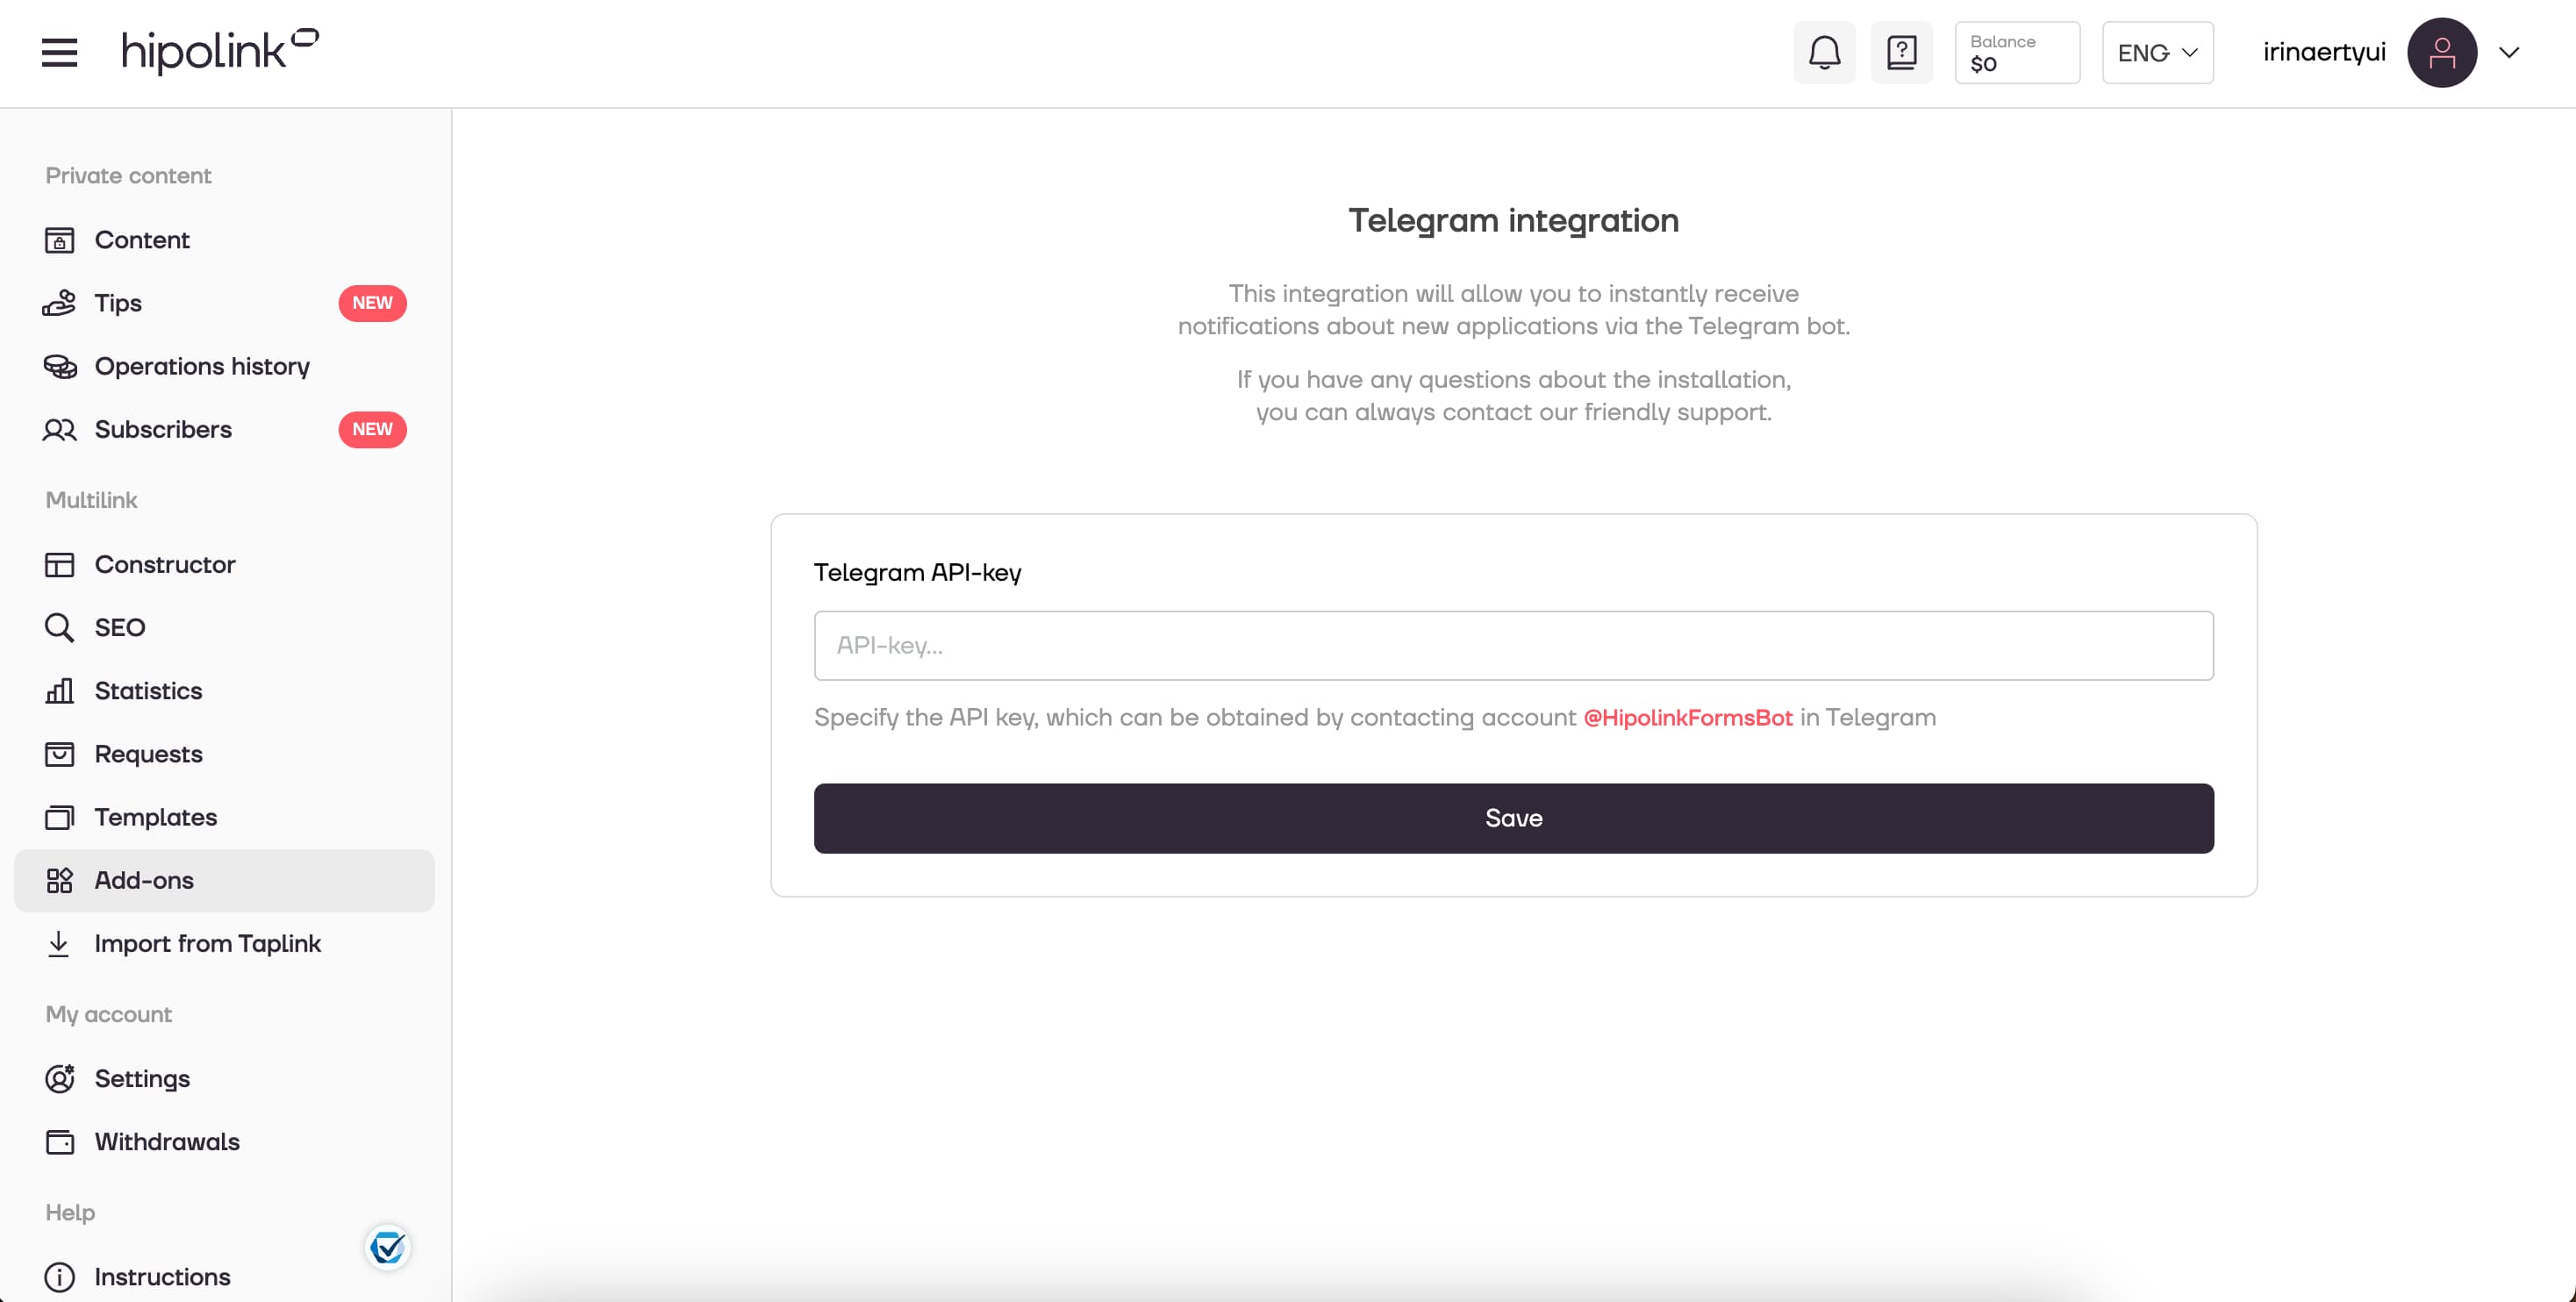
Task: Click the Import download arrow icon
Action: 59,943
